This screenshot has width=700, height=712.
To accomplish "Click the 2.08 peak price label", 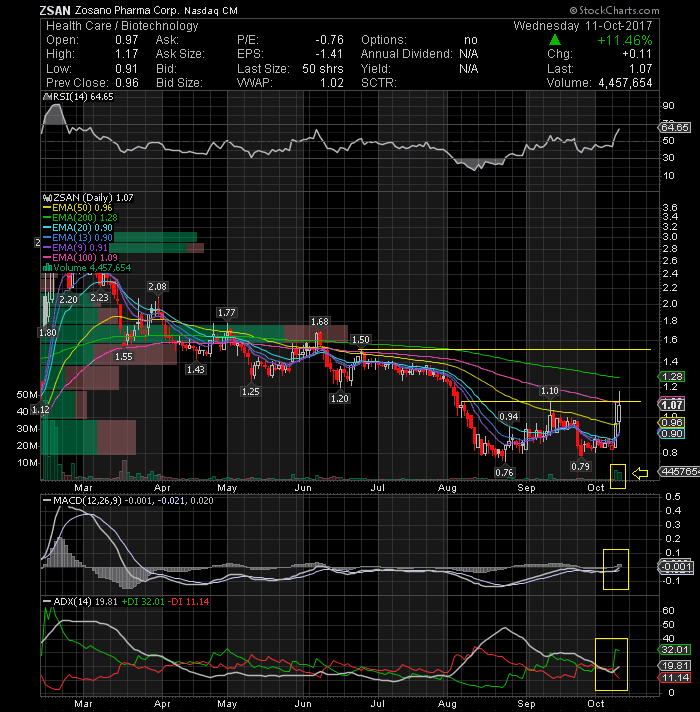I will click(158, 287).
